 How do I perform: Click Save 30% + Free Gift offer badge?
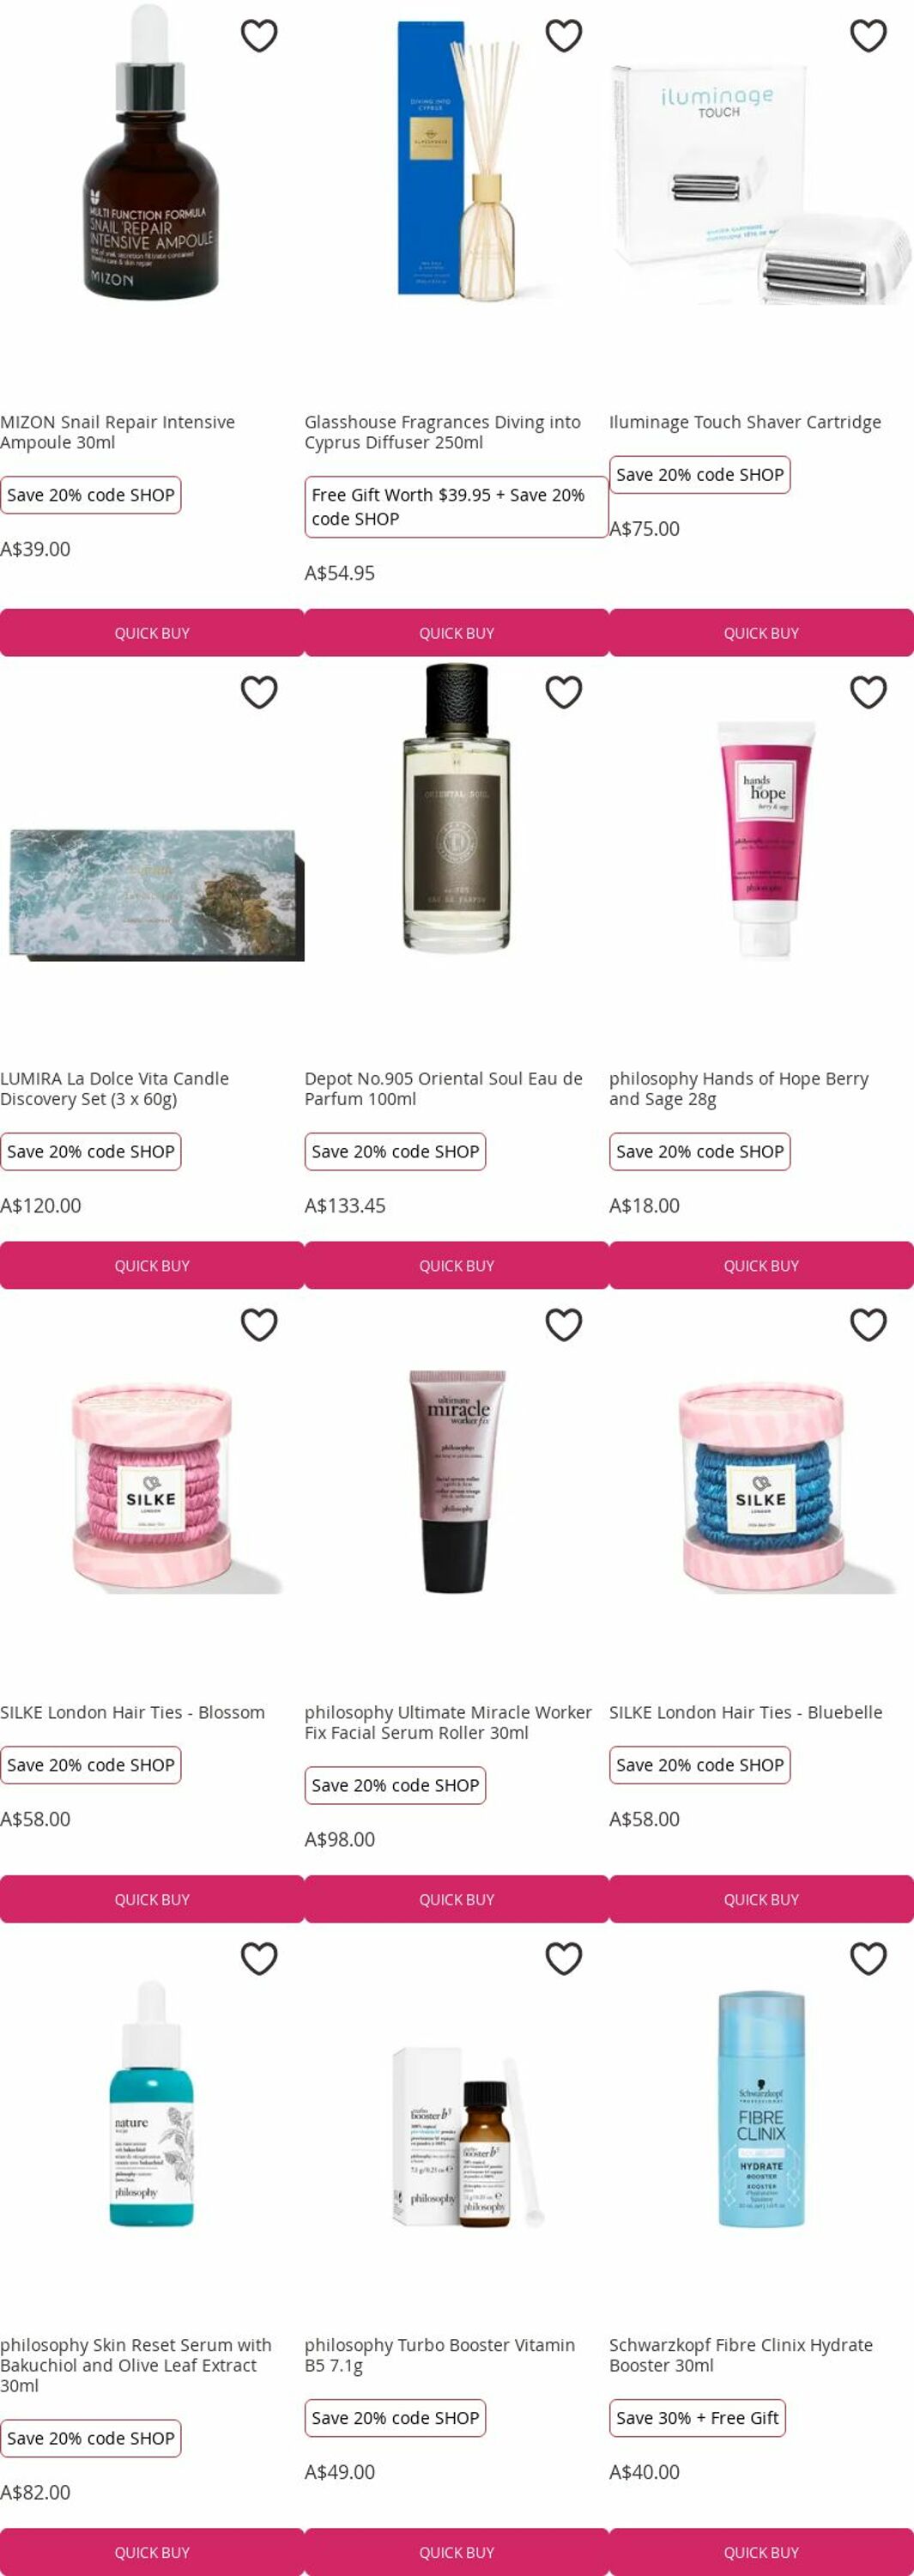[x=698, y=2418]
